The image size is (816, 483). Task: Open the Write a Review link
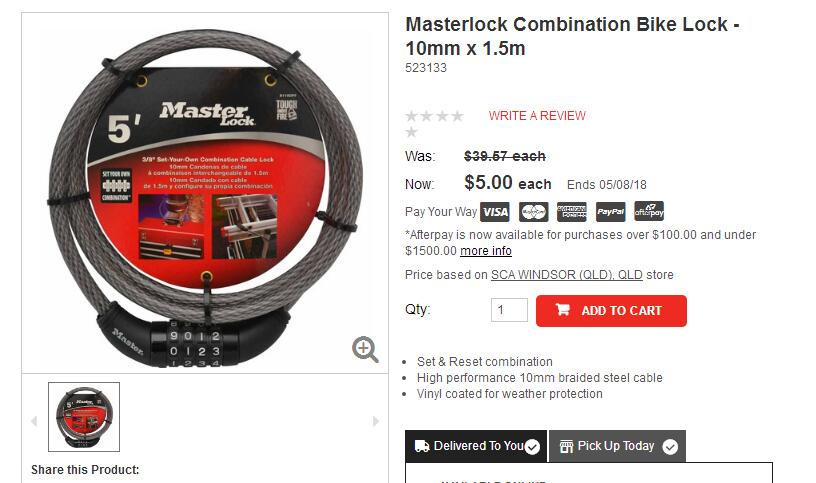pyautogui.click(x=537, y=116)
